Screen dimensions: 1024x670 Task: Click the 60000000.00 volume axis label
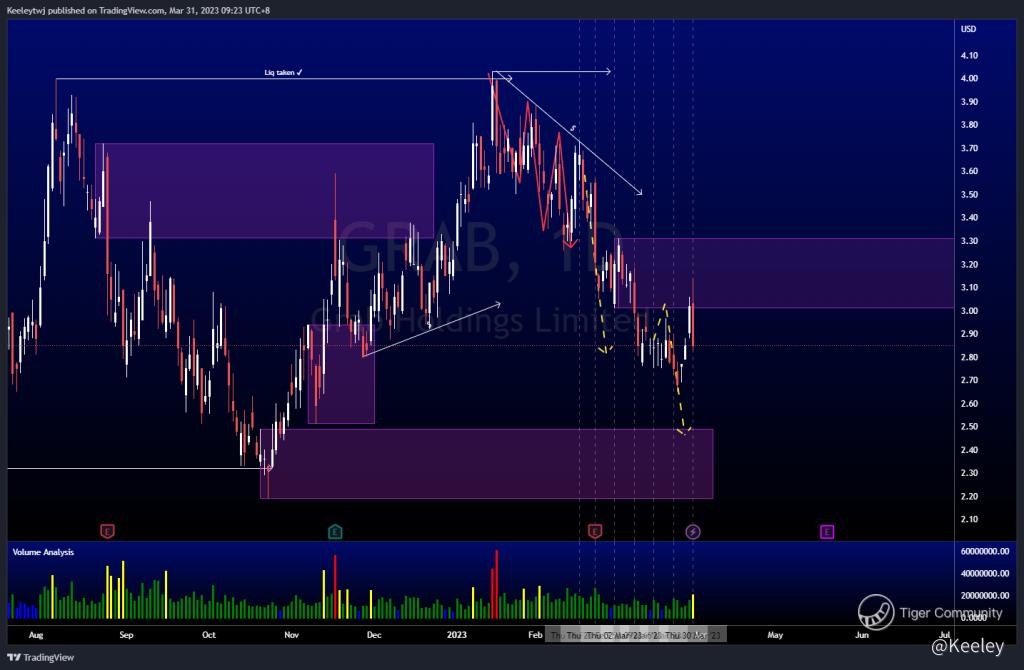[985, 551]
